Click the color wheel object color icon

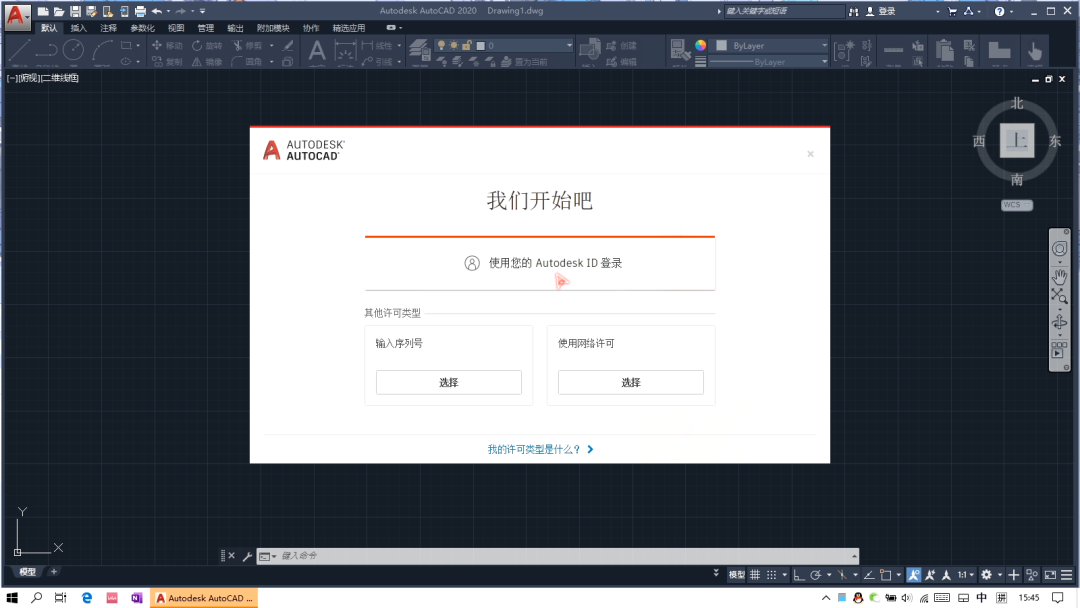click(700, 45)
